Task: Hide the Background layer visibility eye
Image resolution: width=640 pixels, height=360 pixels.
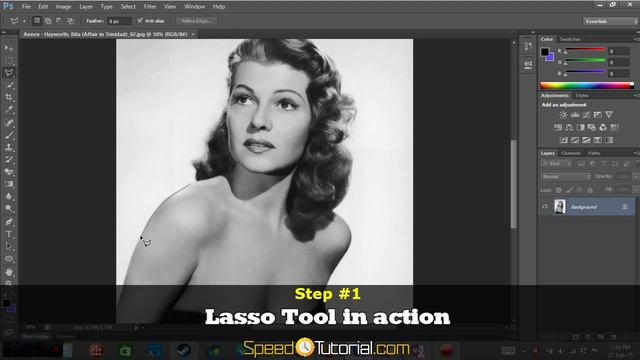Action: (545, 207)
